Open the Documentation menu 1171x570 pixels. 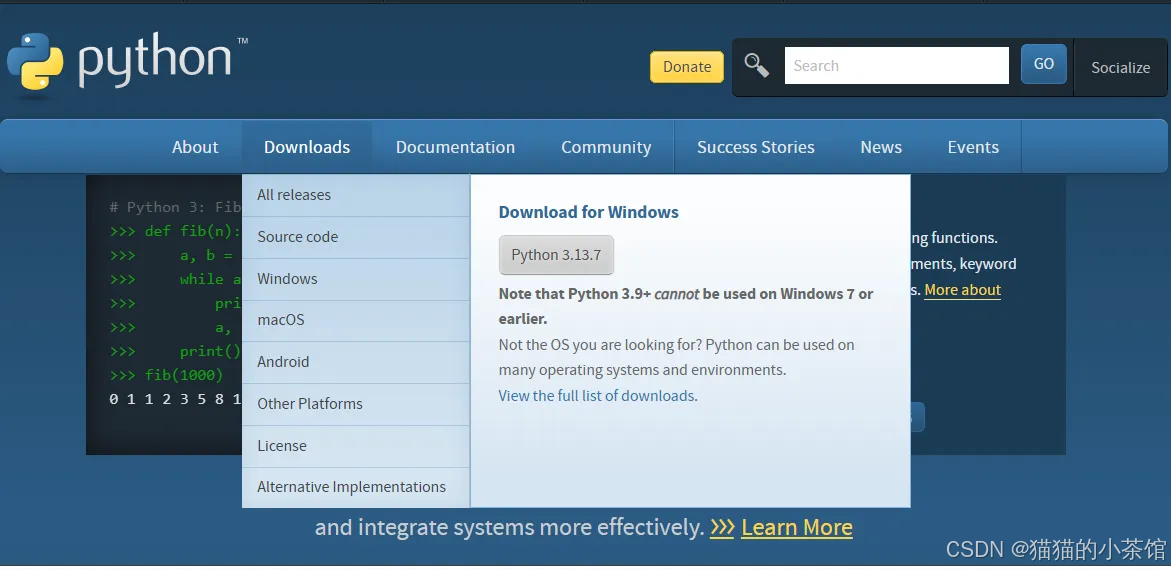(x=456, y=147)
